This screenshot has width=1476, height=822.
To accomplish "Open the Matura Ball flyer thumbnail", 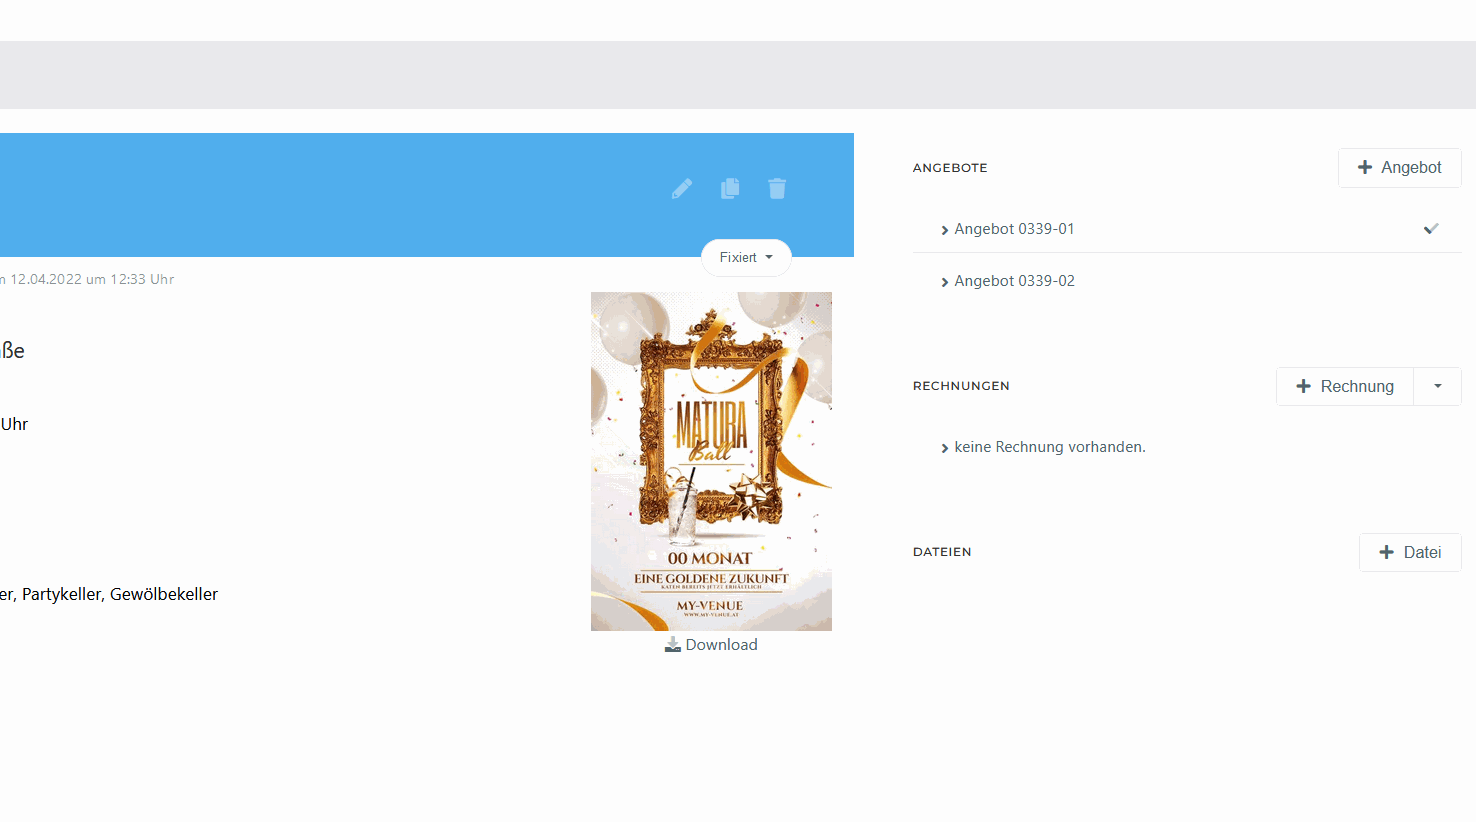I will coord(711,461).
